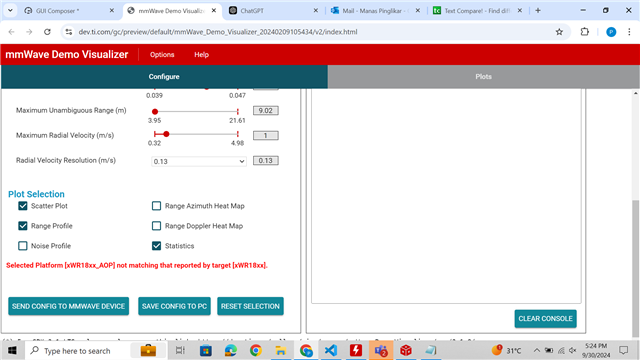The image size is (640, 360).
Task: Open the tab search dropdown arrow
Action: click(10, 11)
